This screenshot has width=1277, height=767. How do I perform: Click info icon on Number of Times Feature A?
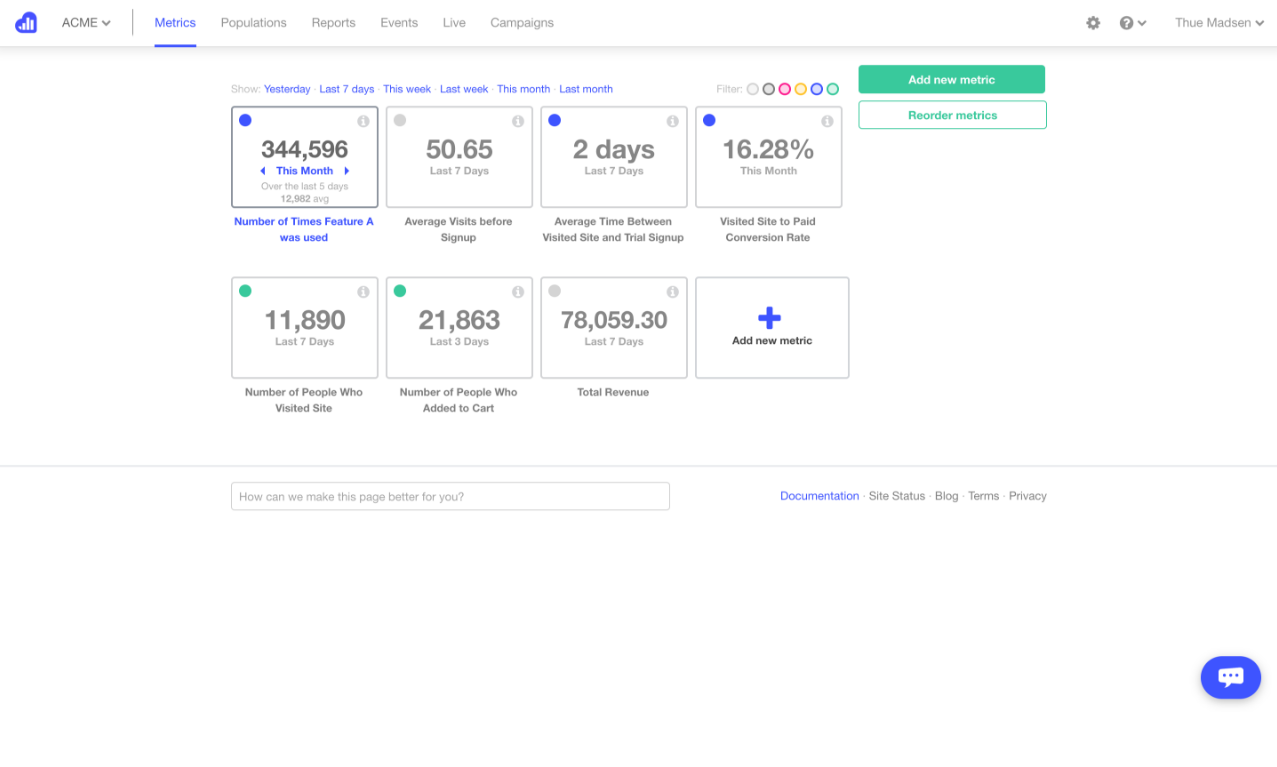[x=362, y=120]
